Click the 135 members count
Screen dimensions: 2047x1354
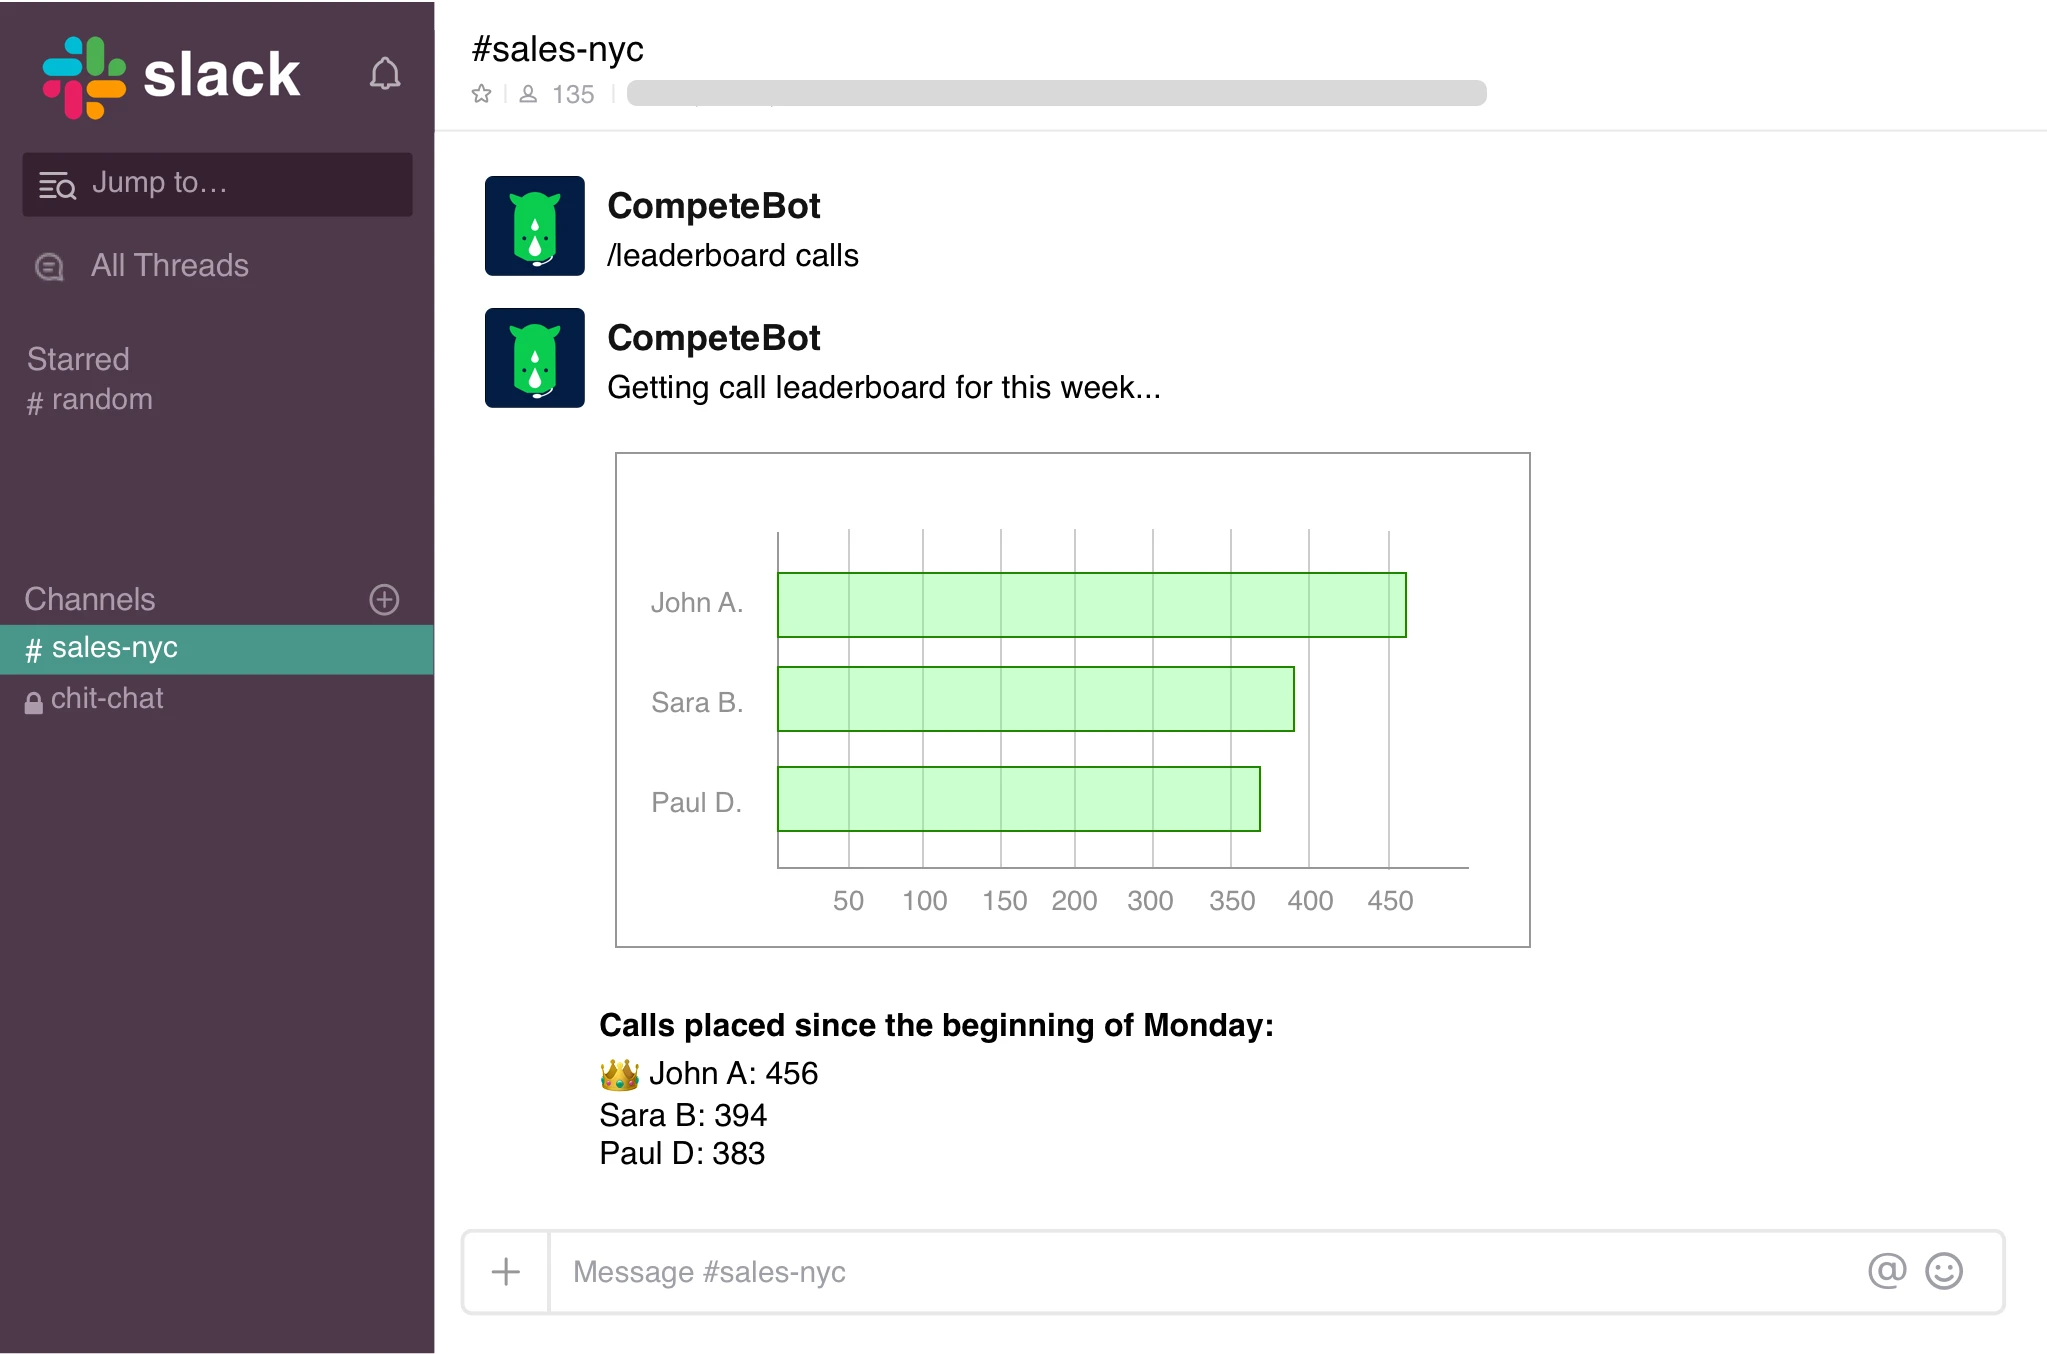573,94
